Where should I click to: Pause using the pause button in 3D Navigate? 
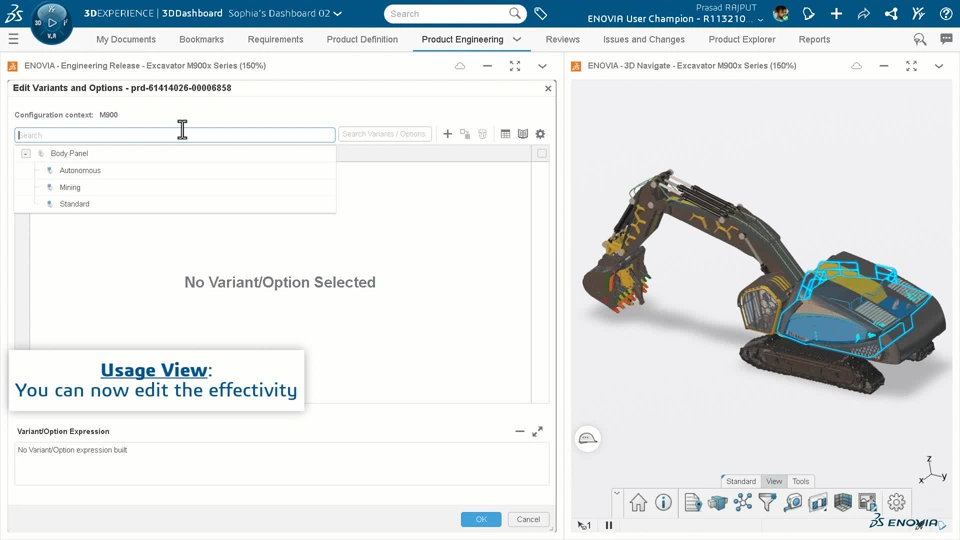pyautogui.click(x=609, y=525)
